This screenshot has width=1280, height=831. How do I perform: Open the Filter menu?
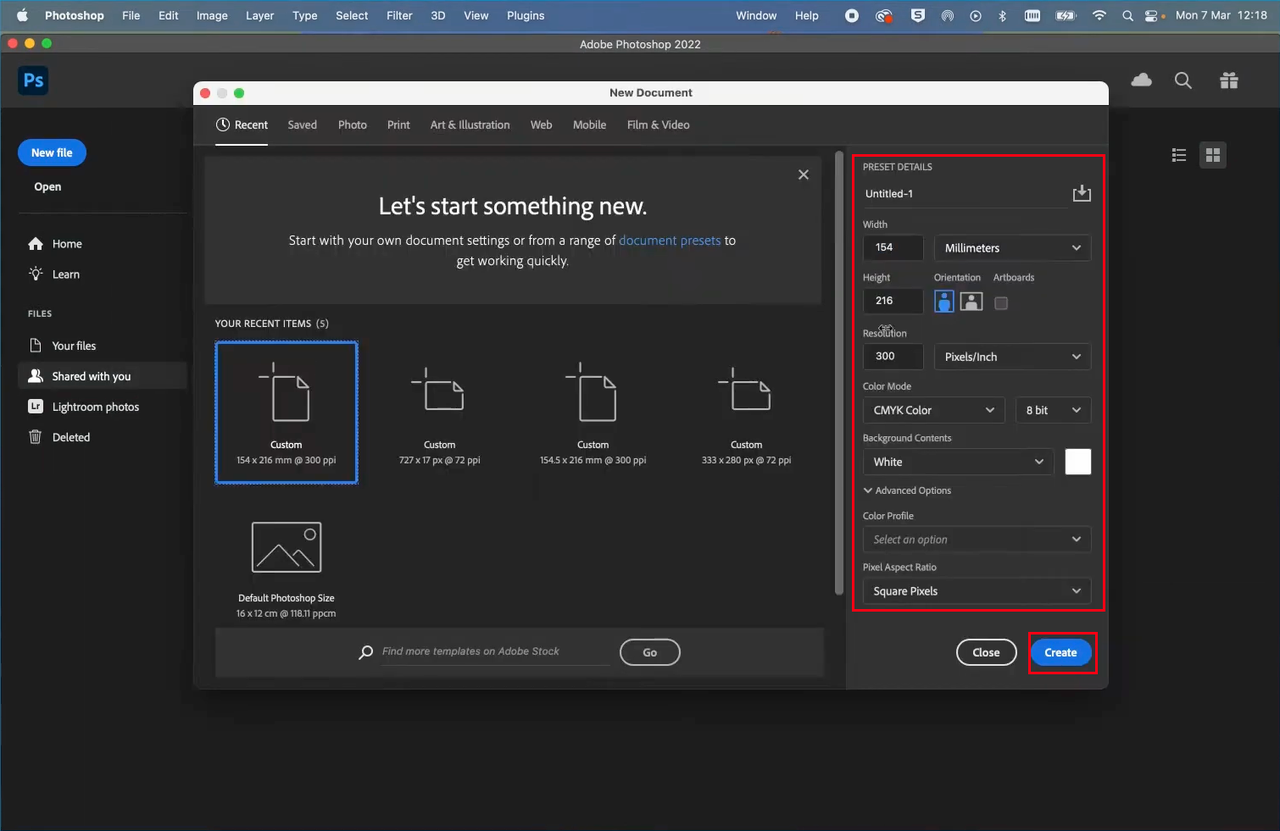pyautogui.click(x=399, y=15)
